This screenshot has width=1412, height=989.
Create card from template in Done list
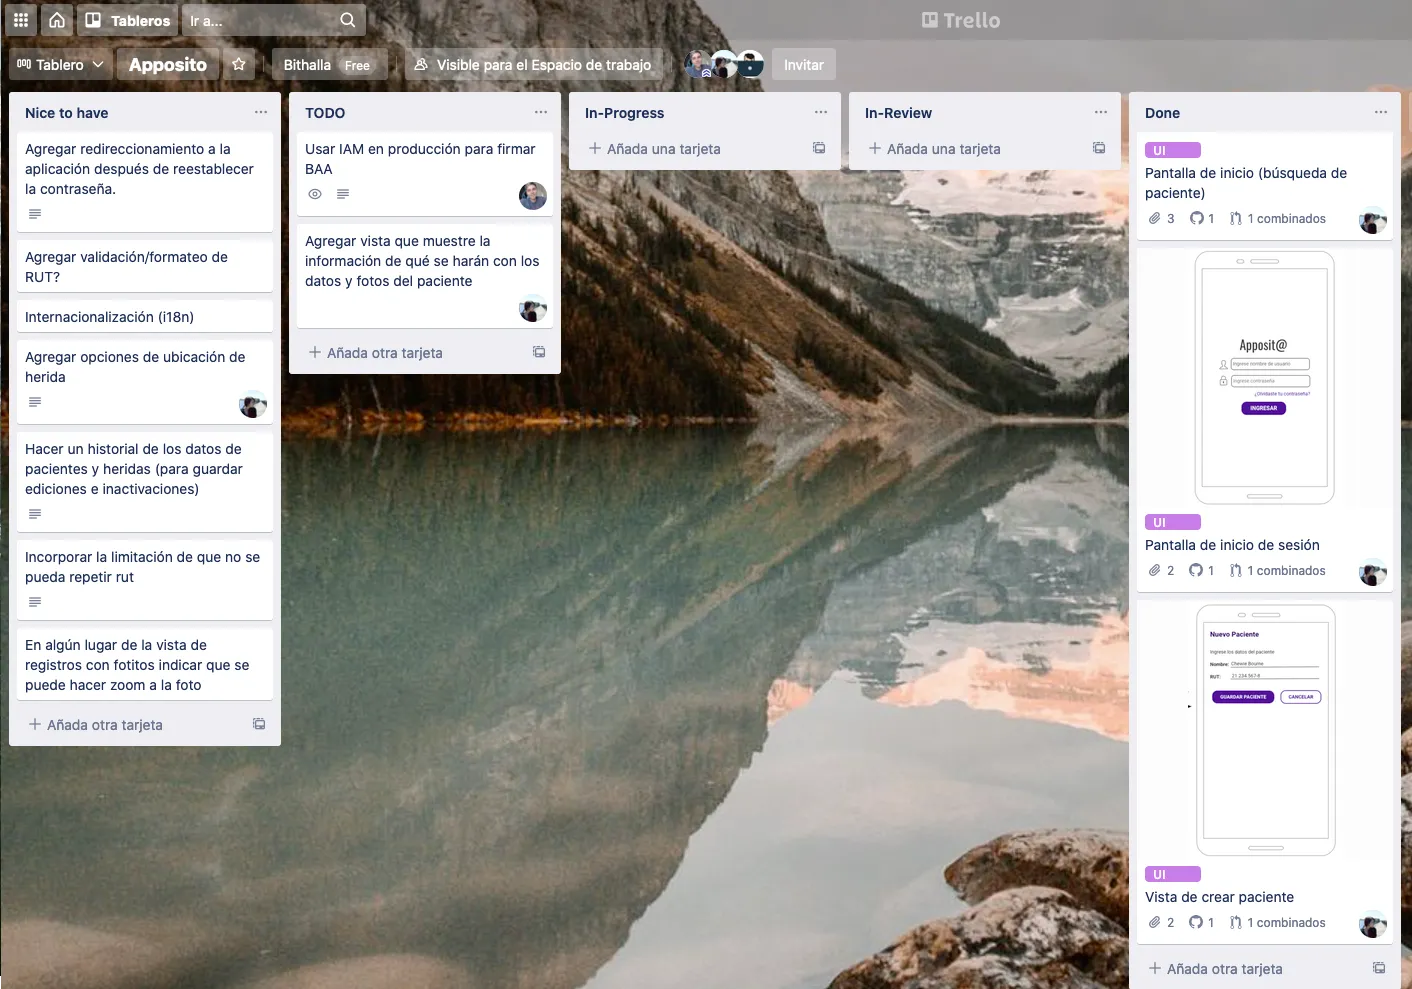click(1379, 968)
